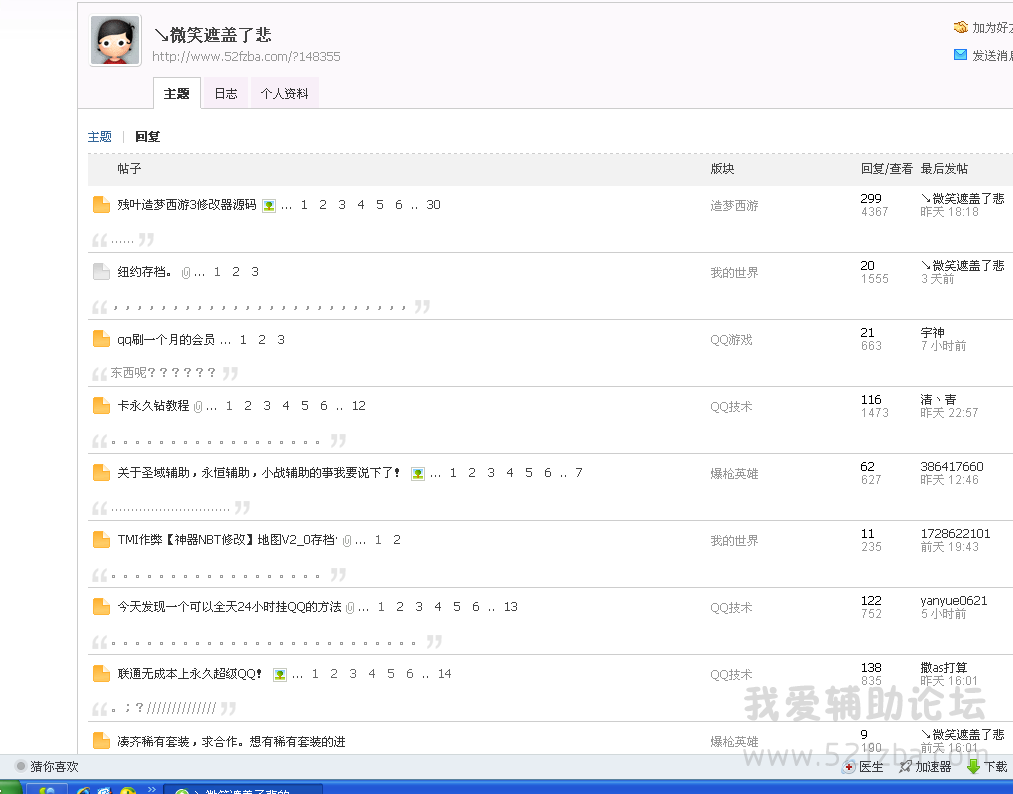Select the 主题 filter link
This screenshot has height=794, width=1013.
(x=100, y=137)
